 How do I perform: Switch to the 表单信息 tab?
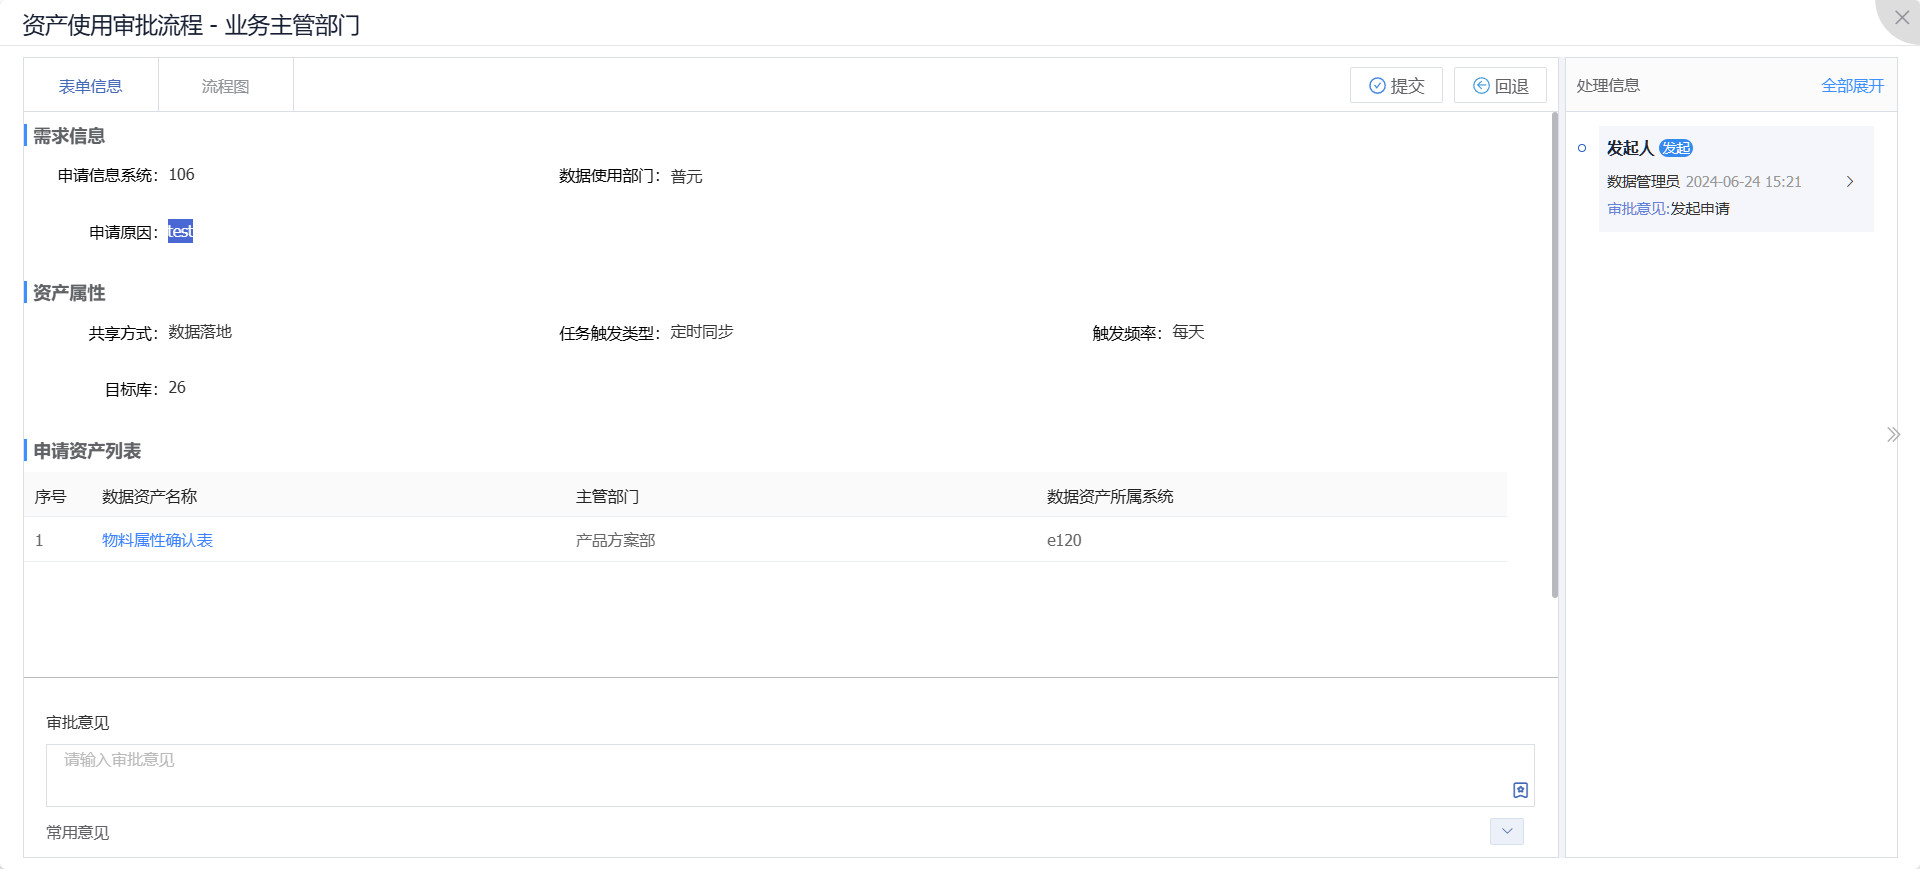[x=90, y=86]
